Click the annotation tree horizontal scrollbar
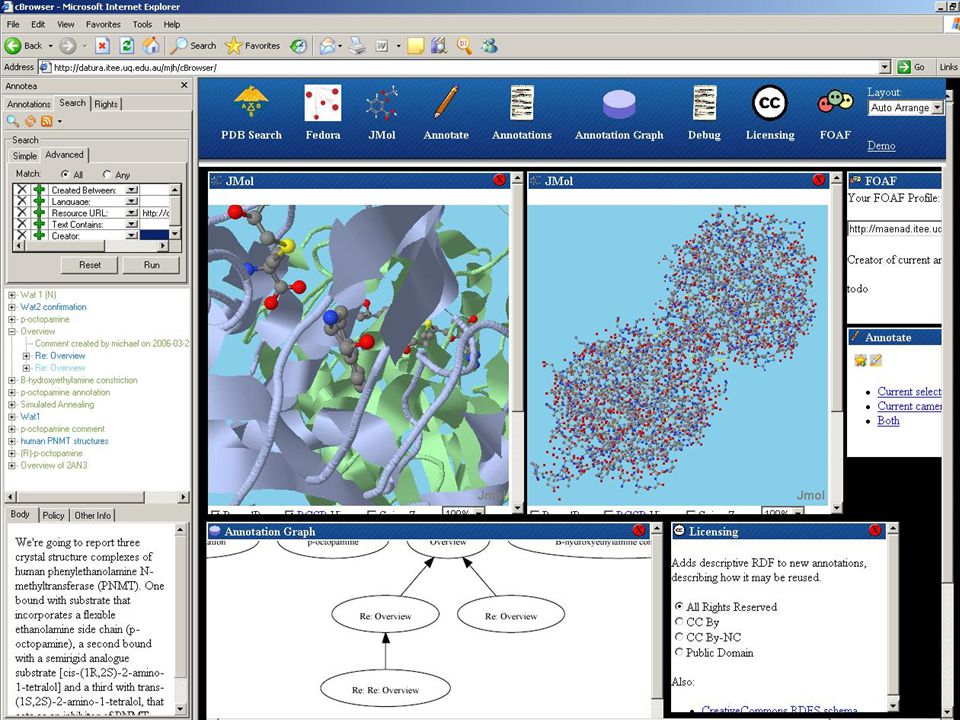The height and width of the screenshot is (720, 960). tap(98, 497)
